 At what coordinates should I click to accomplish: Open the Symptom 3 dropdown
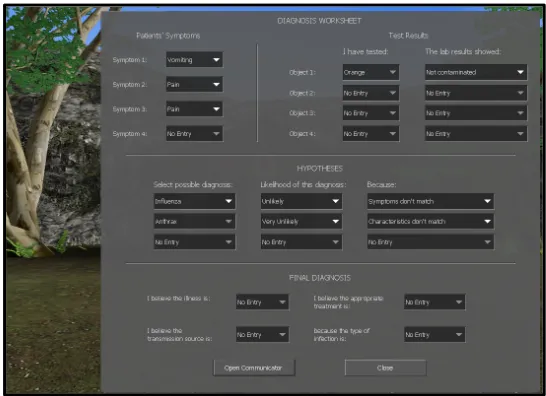[x=194, y=109]
